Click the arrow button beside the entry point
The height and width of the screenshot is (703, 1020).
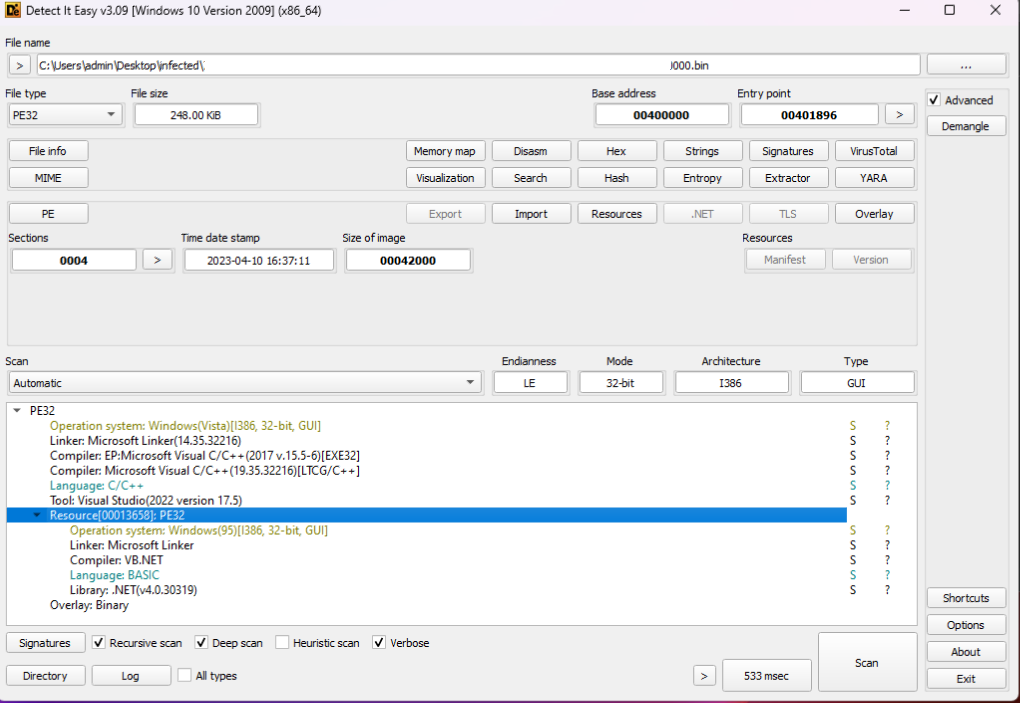tap(899, 115)
